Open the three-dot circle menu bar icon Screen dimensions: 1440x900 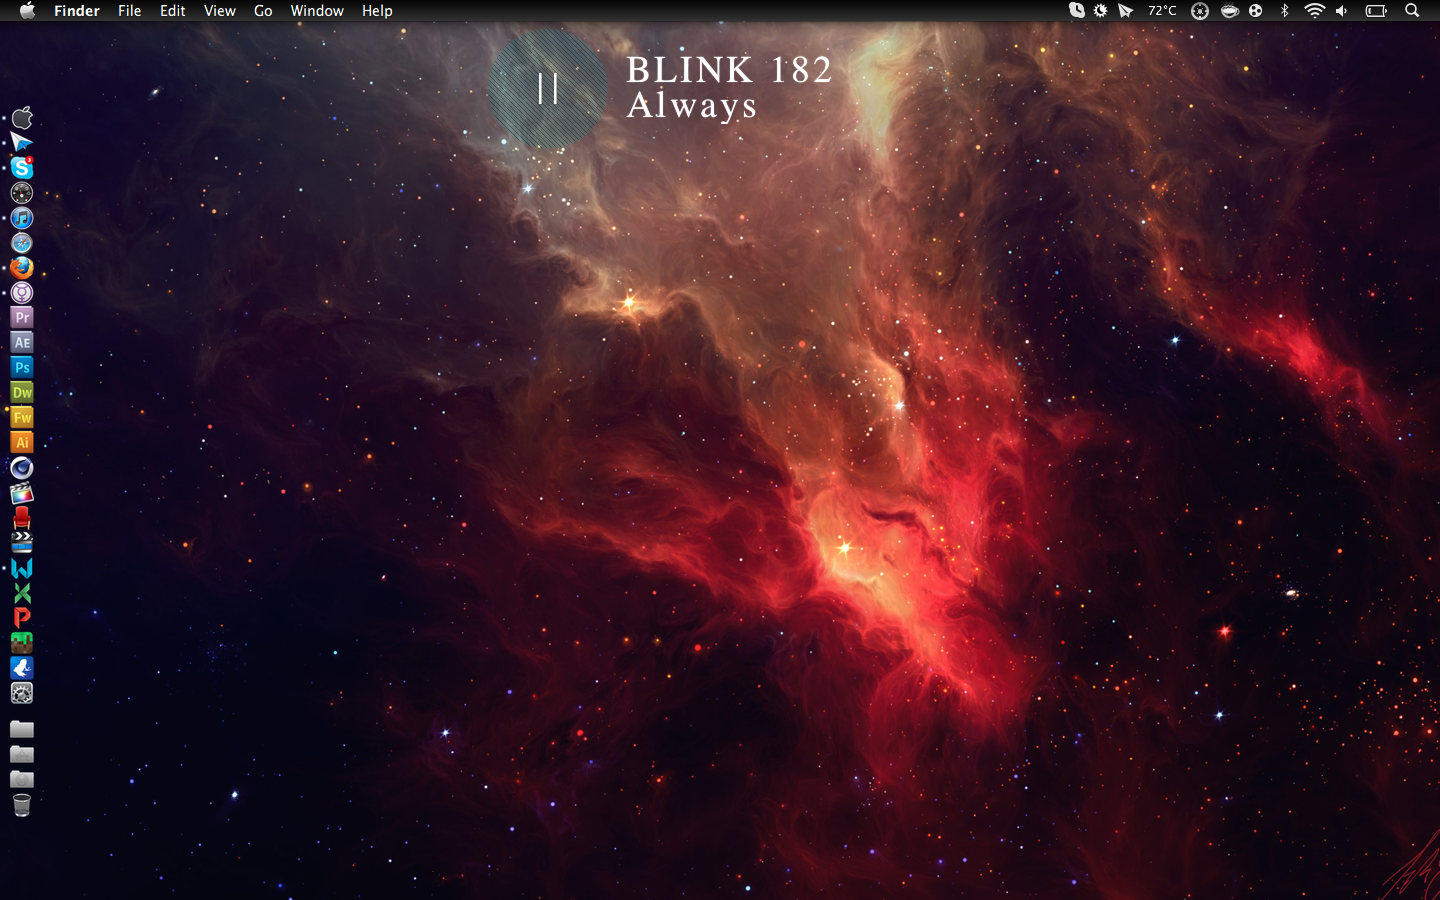click(1256, 10)
